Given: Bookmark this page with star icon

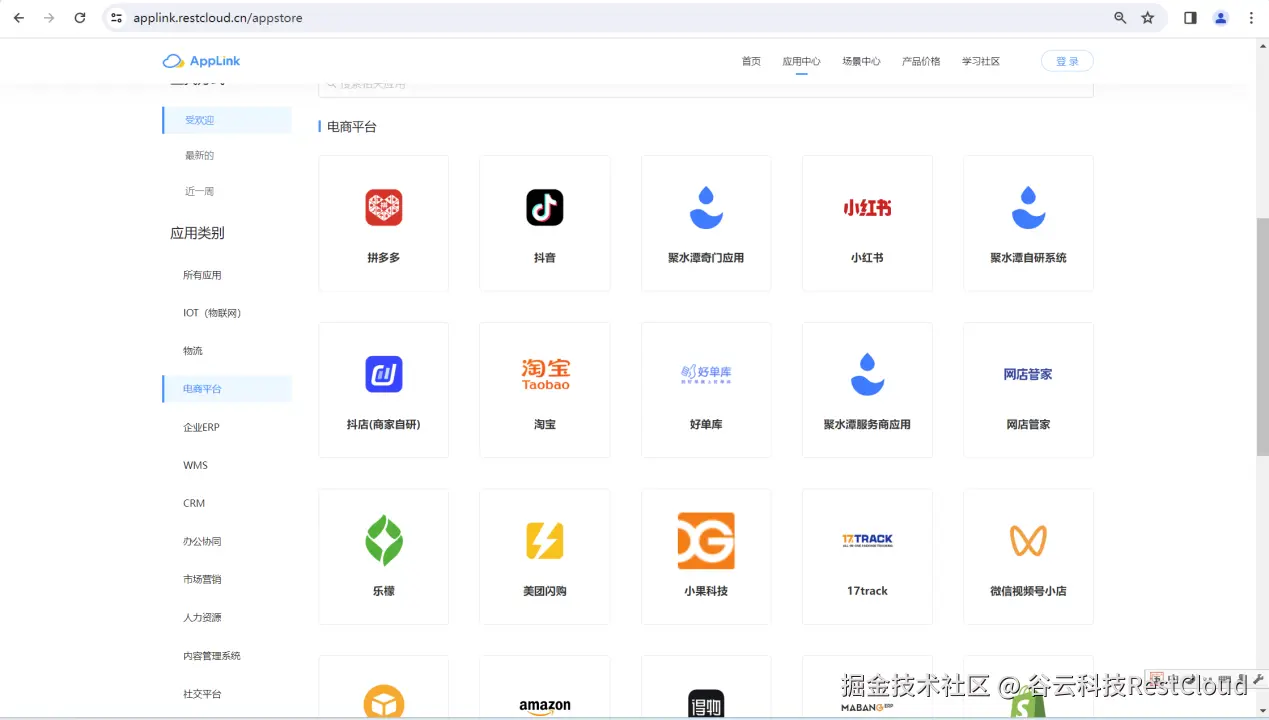Looking at the screenshot, I should 1148,18.
